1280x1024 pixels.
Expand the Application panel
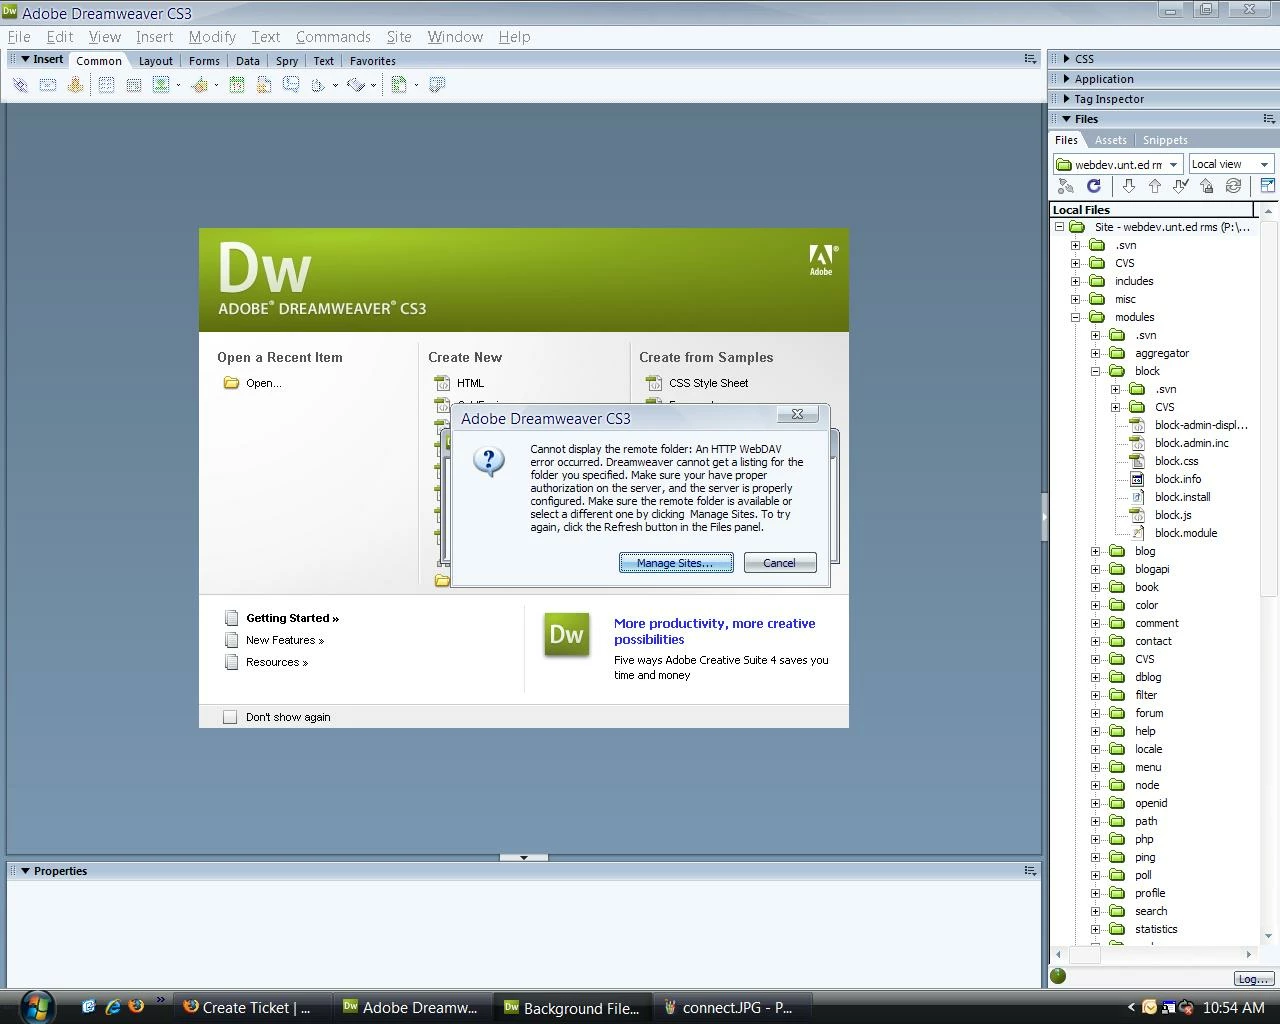point(1067,79)
